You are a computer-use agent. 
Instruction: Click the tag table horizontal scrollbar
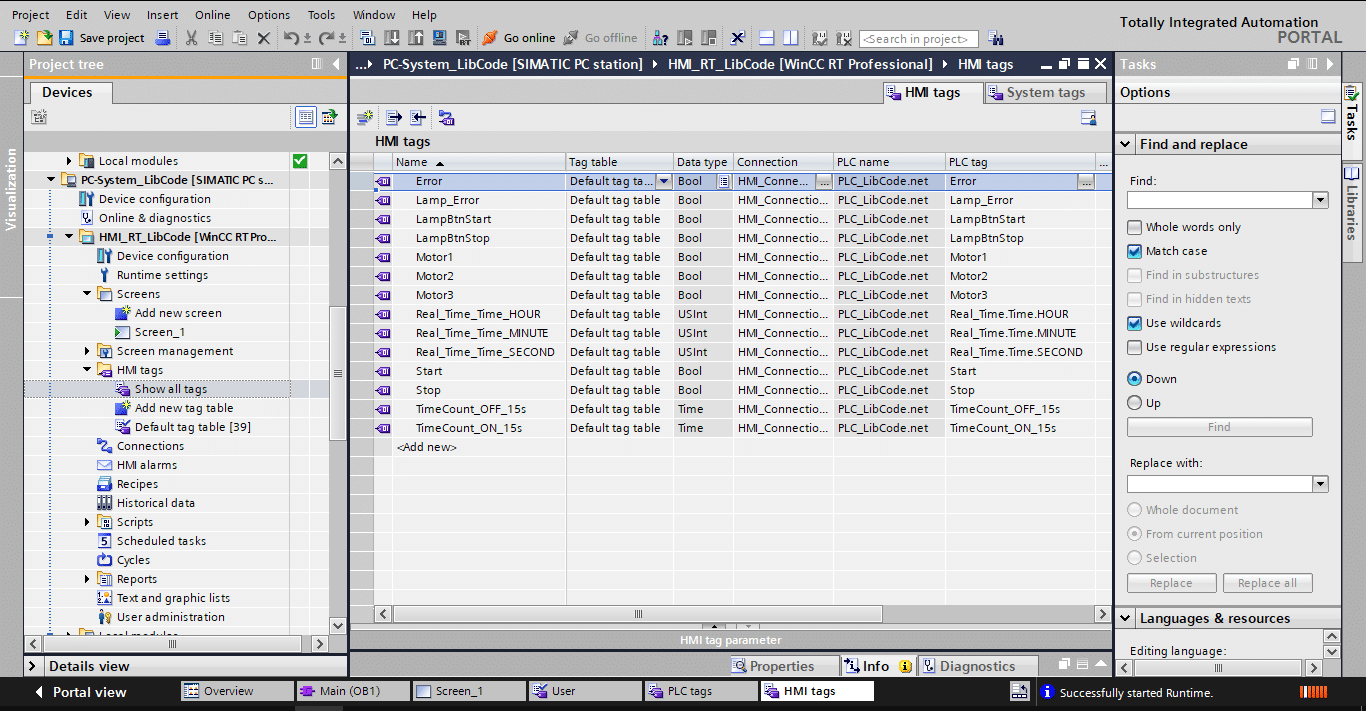coord(638,614)
